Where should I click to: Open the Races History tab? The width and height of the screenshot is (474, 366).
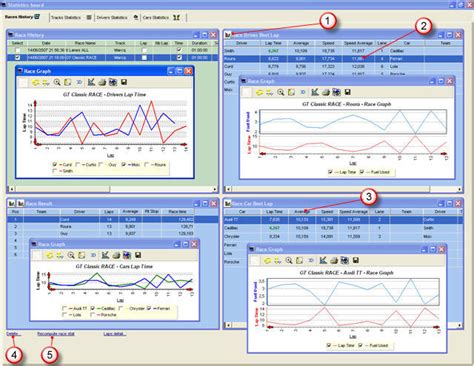click(22, 17)
